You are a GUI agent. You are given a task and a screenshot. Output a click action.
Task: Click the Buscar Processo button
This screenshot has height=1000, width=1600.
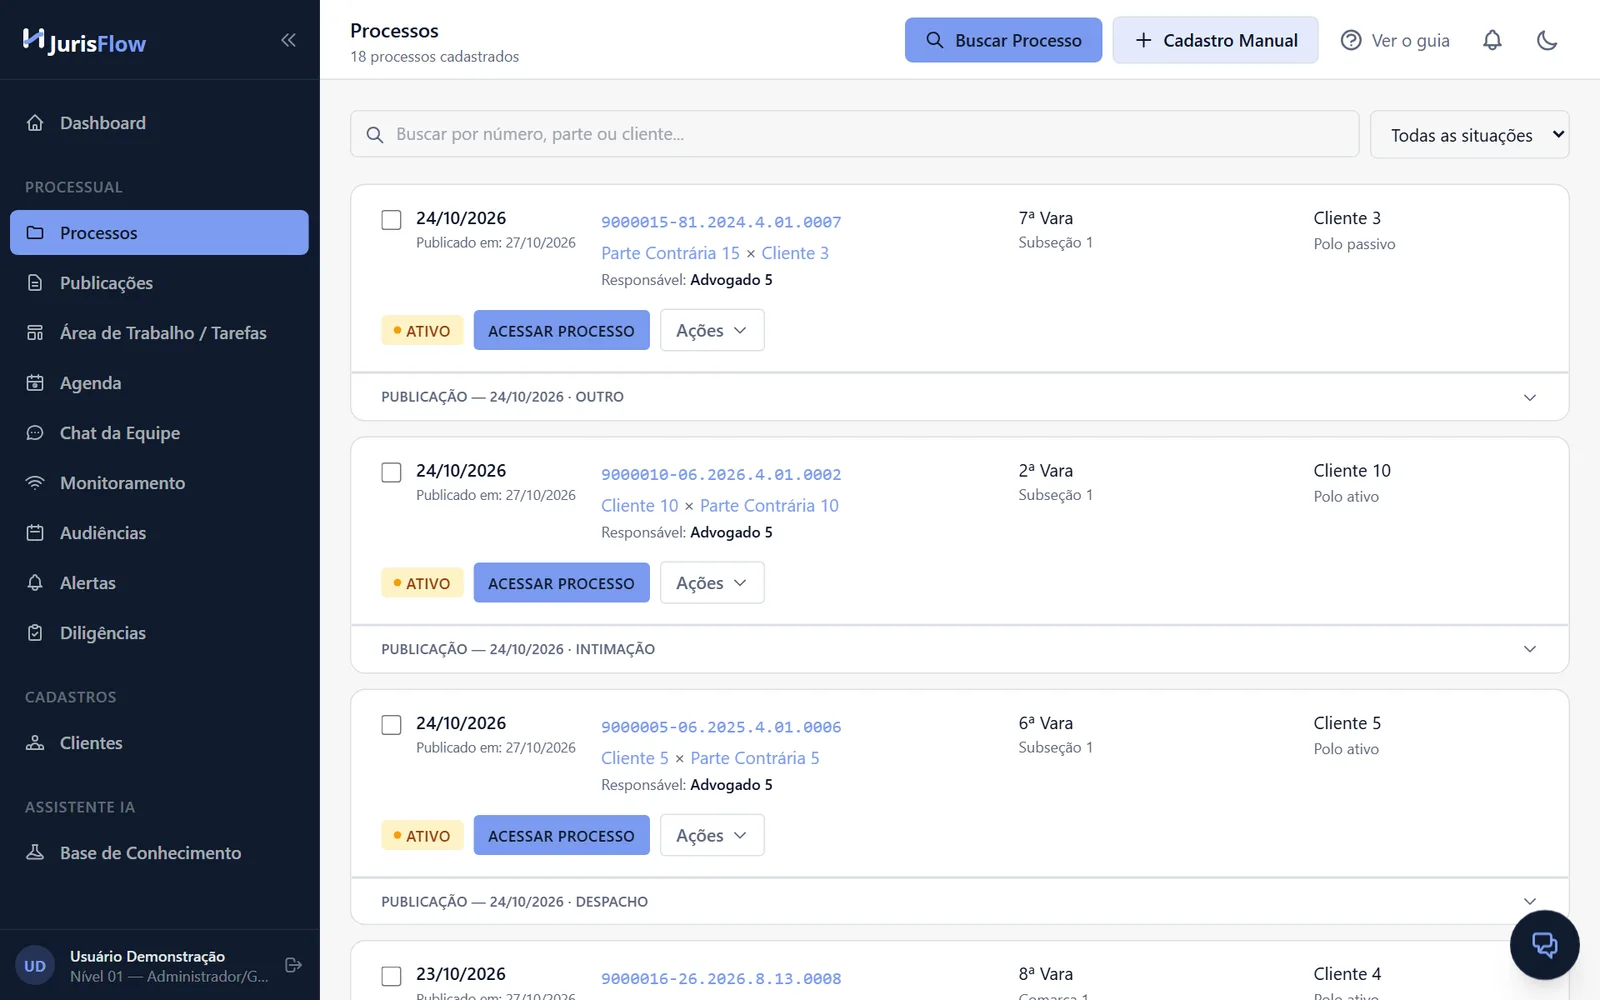pyautogui.click(x=1003, y=40)
